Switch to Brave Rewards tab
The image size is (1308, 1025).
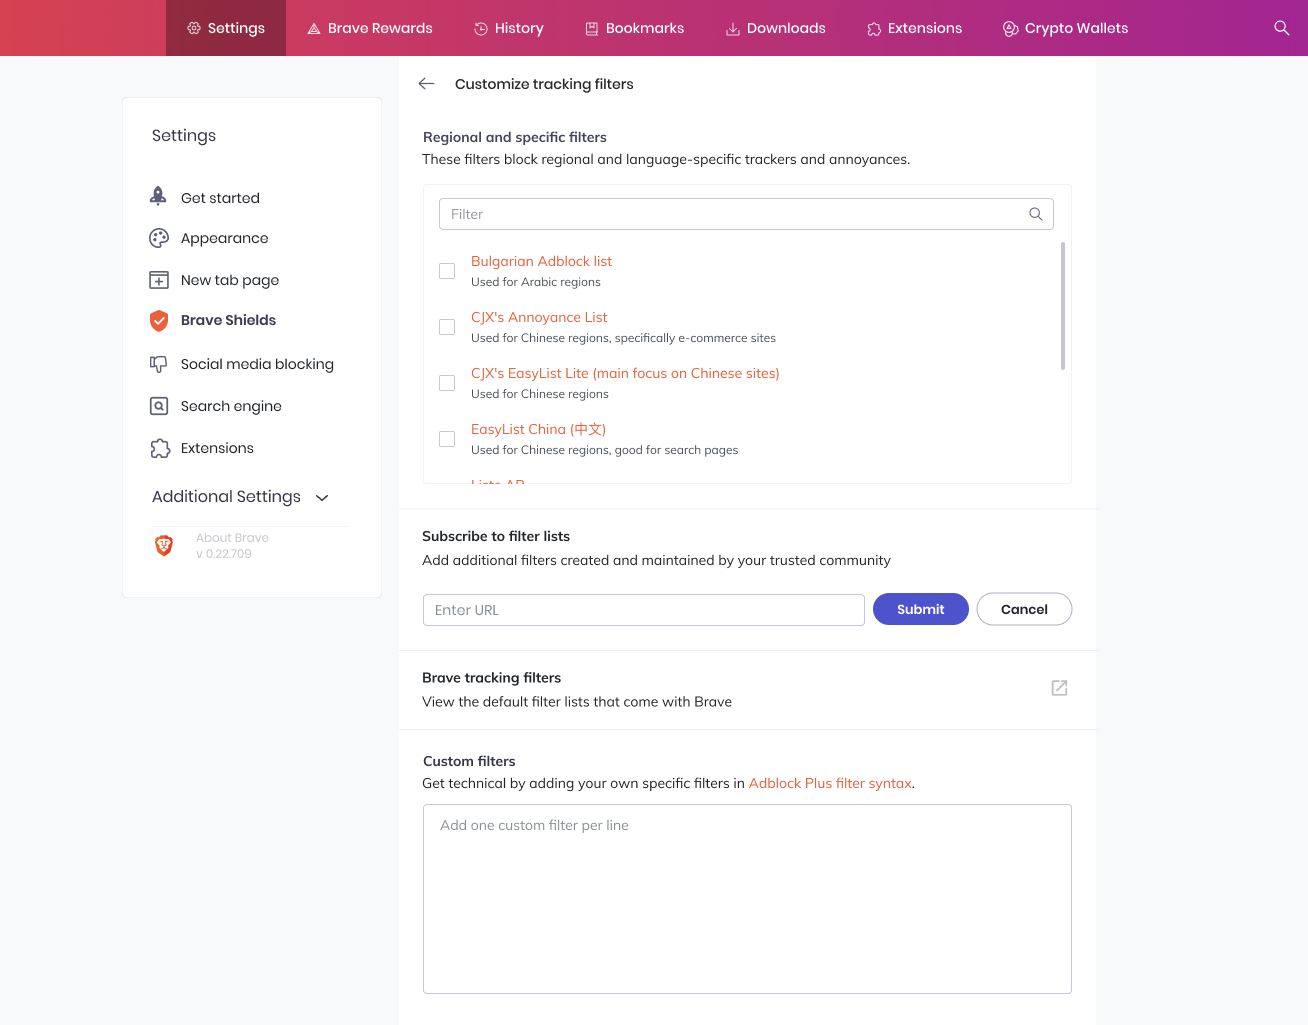[370, 28]
